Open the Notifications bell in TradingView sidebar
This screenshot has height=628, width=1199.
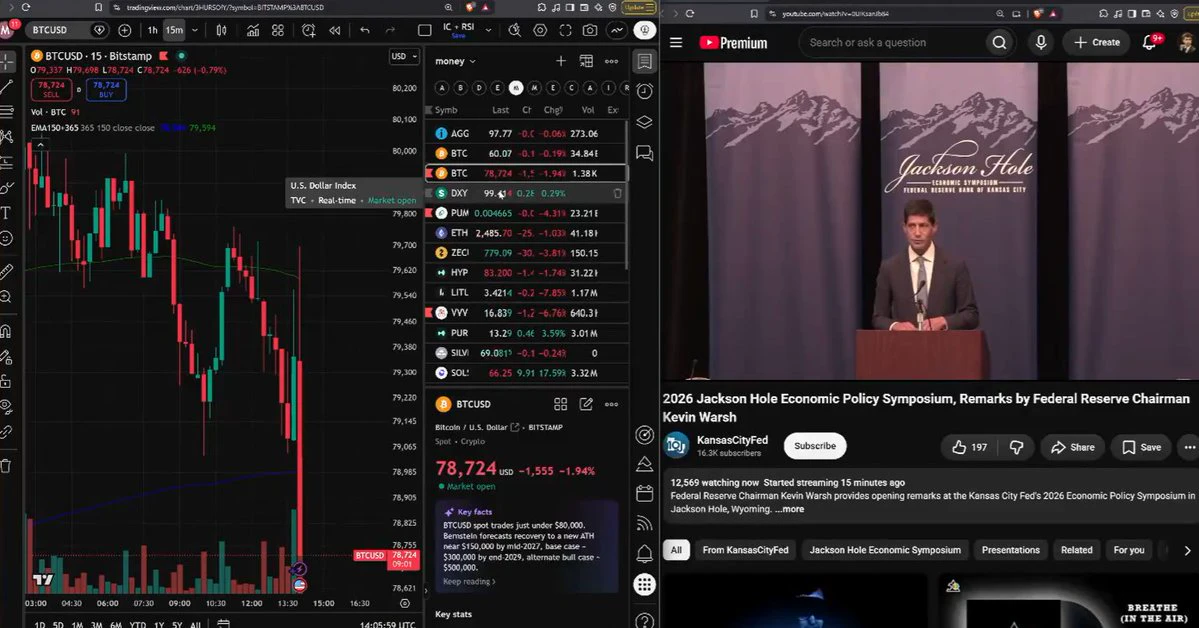click(x=645, y=553)
